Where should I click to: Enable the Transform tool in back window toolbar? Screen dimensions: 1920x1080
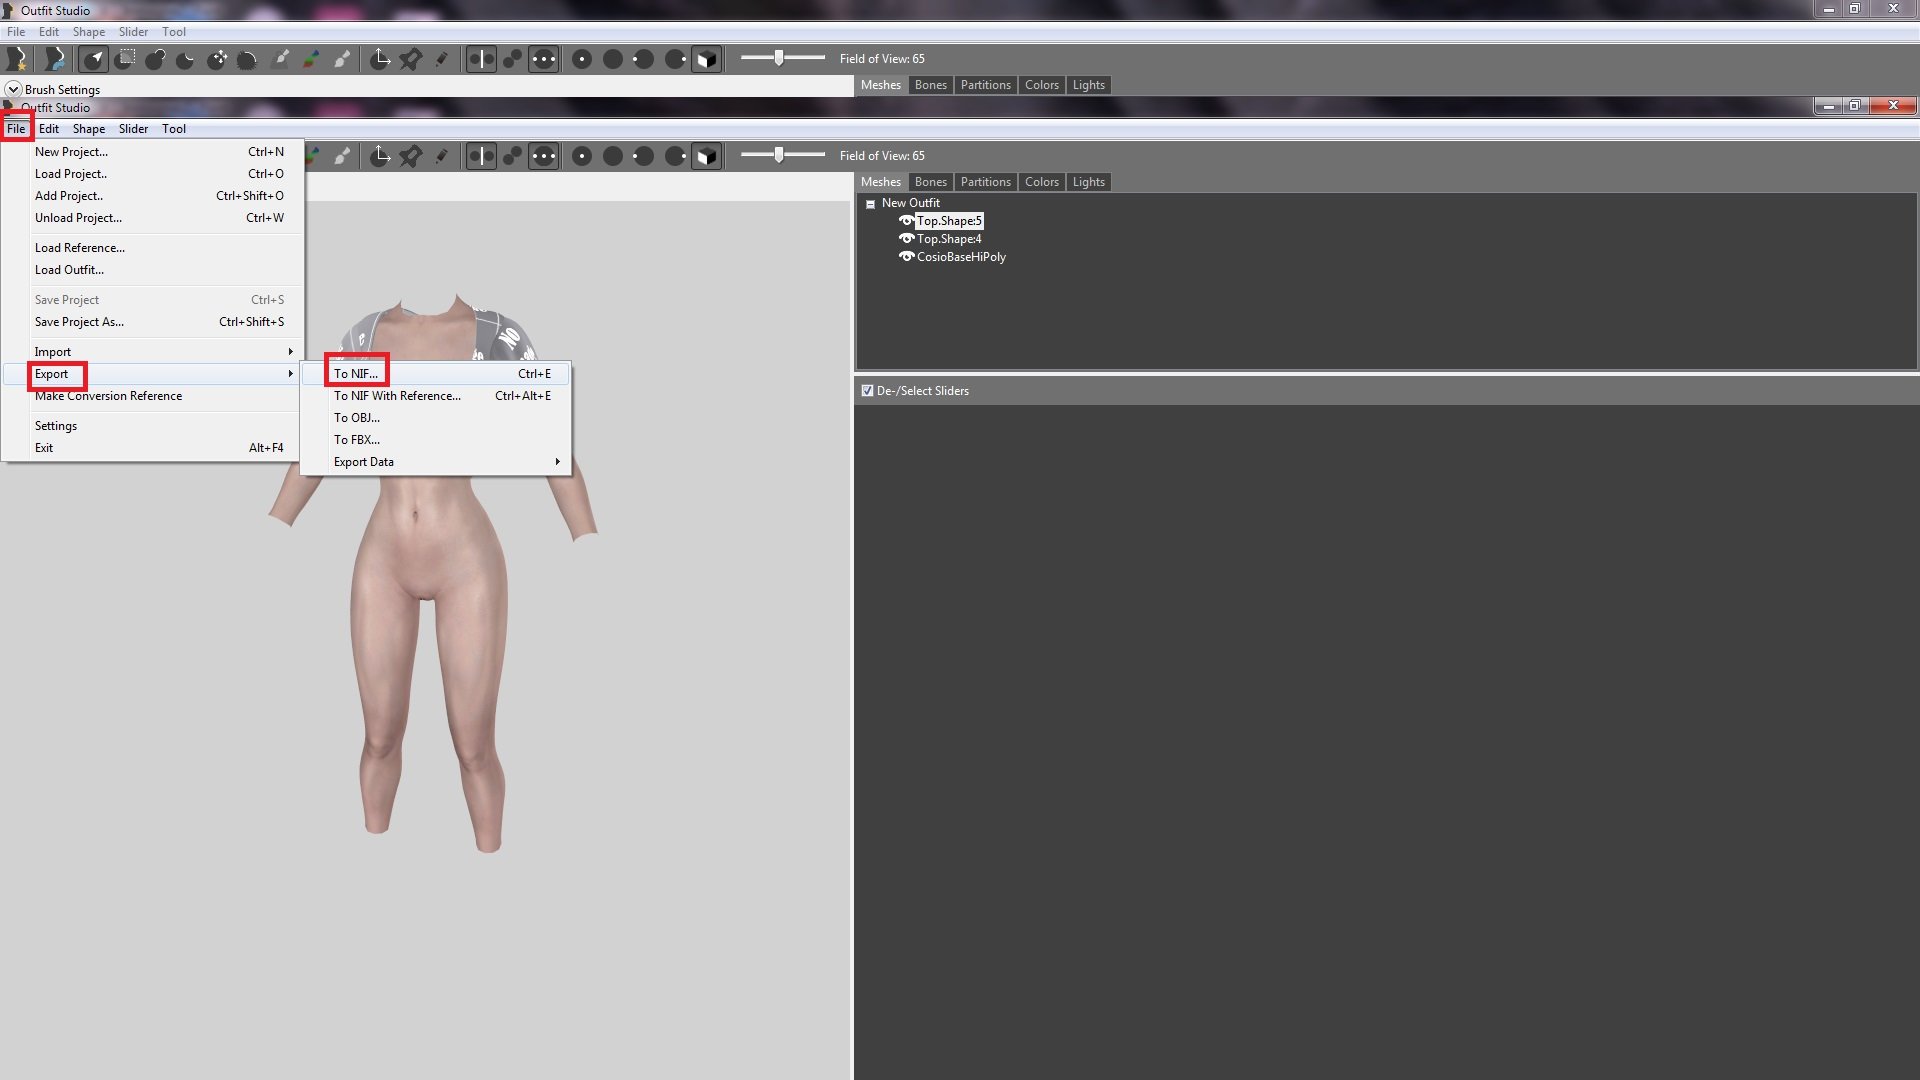[x=380, y=59]
